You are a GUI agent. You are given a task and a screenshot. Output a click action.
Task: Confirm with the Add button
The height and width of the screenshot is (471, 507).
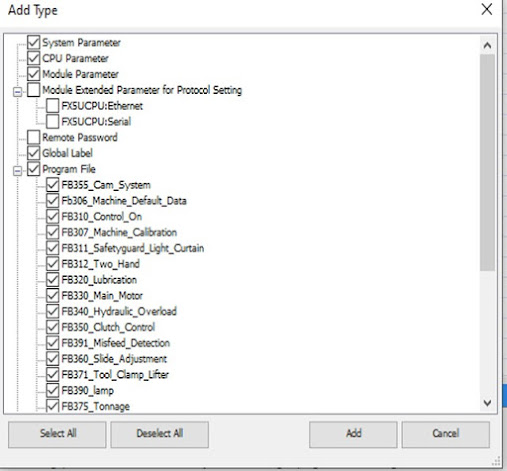tap(353, 434)
